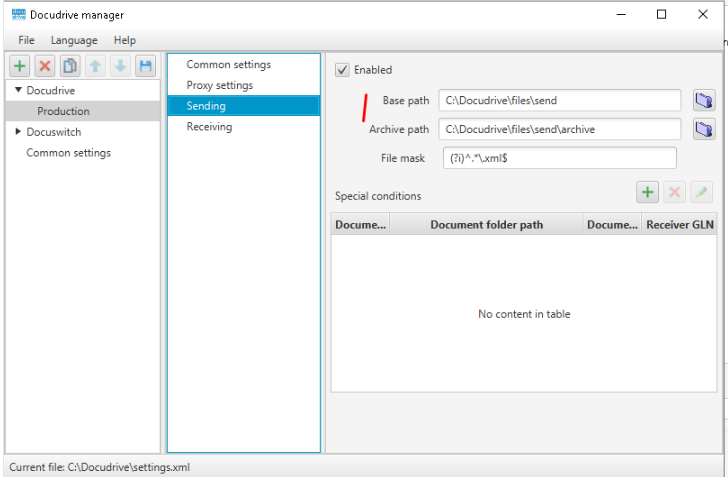Browse folder for Archive path
This screenshot has width=728, height=477.
pyautogui.click(x=704, y=129)
